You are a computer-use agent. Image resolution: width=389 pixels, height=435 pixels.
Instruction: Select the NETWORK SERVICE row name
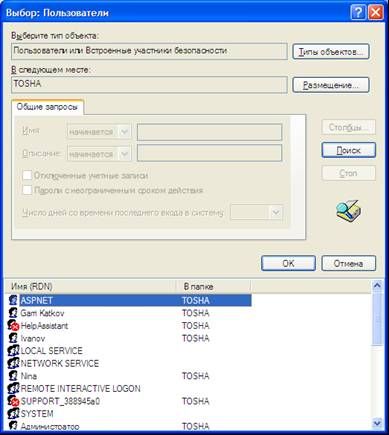[60, 363]
